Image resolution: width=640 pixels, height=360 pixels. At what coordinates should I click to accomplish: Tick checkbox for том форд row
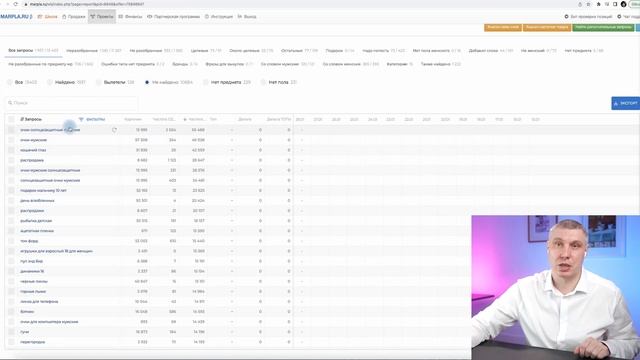pyautogui.click(x=11, y=241)
